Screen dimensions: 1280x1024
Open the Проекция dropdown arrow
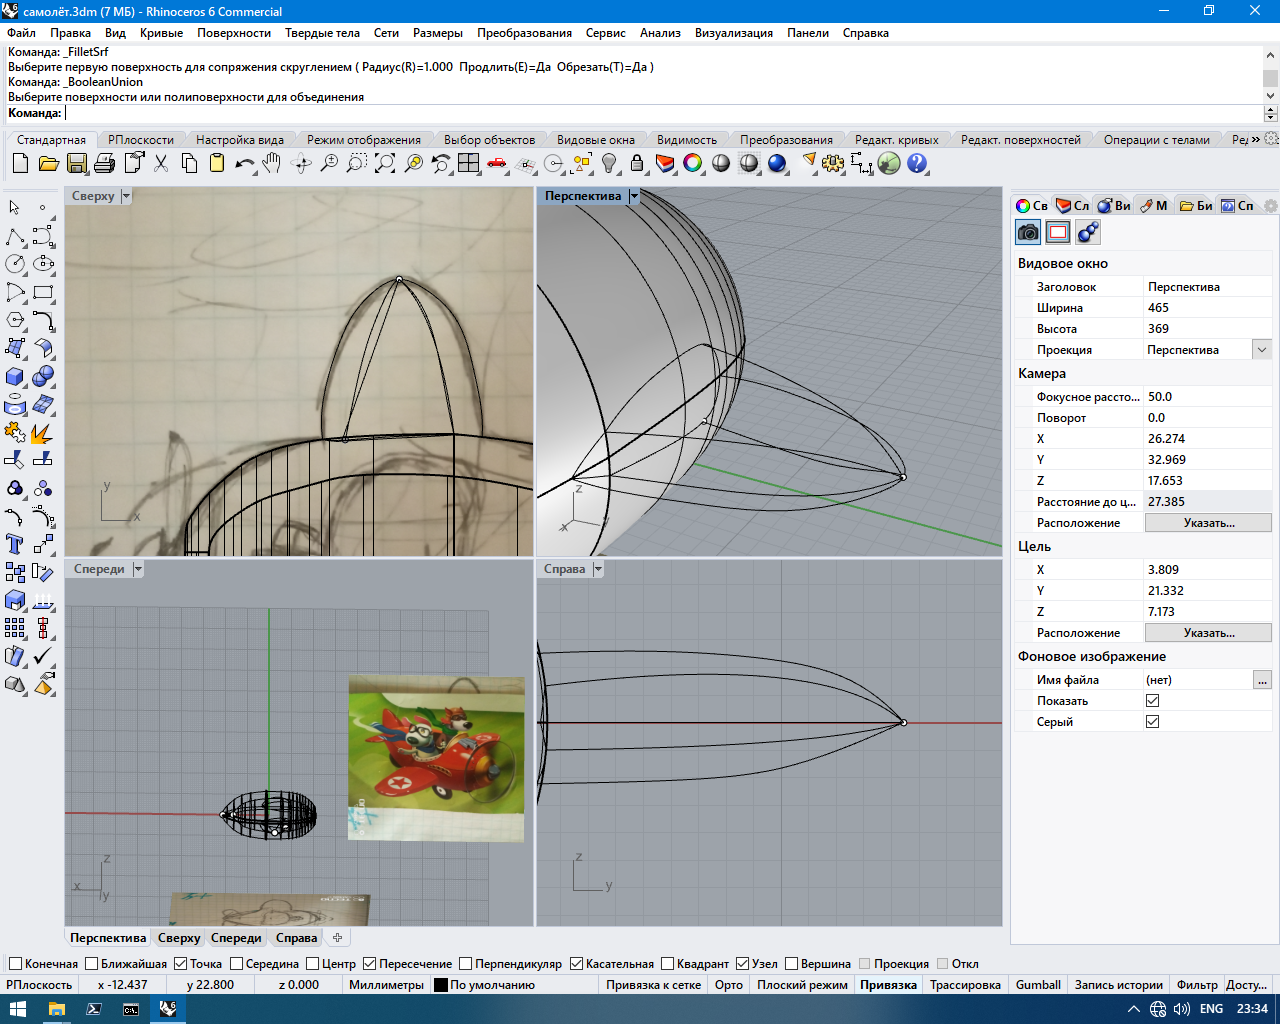[1262, 350]
